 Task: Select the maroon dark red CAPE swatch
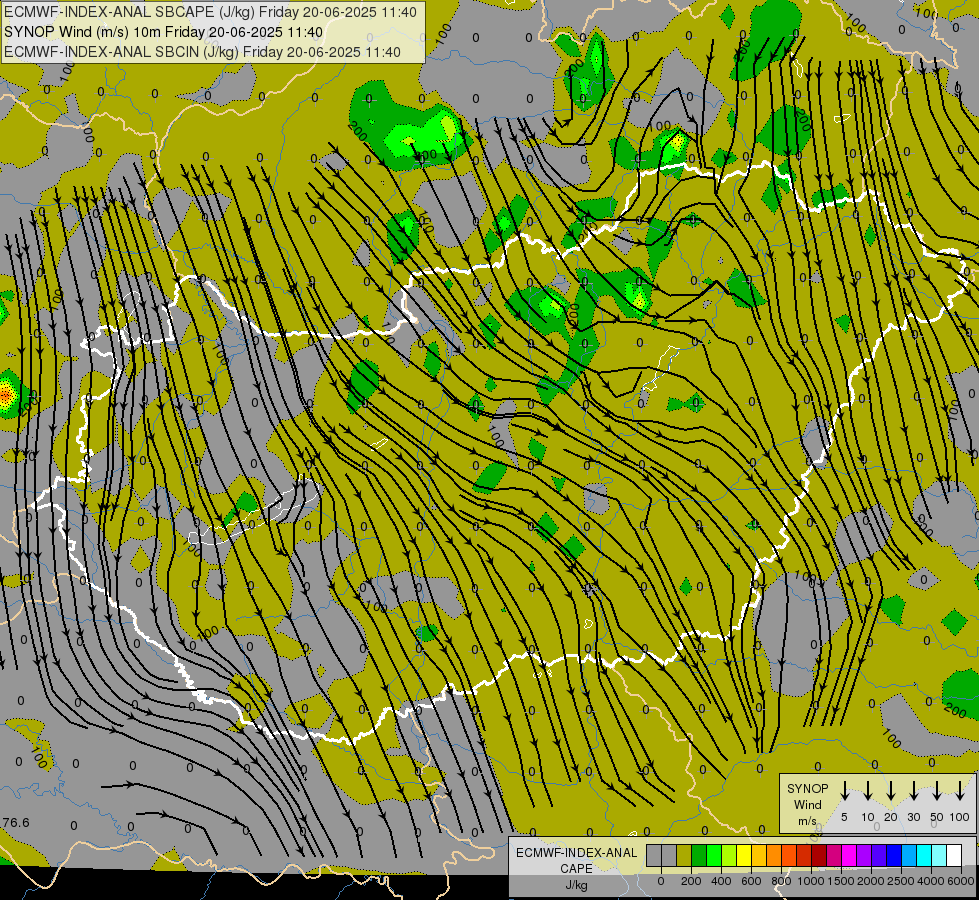click(x=820, y=855)
